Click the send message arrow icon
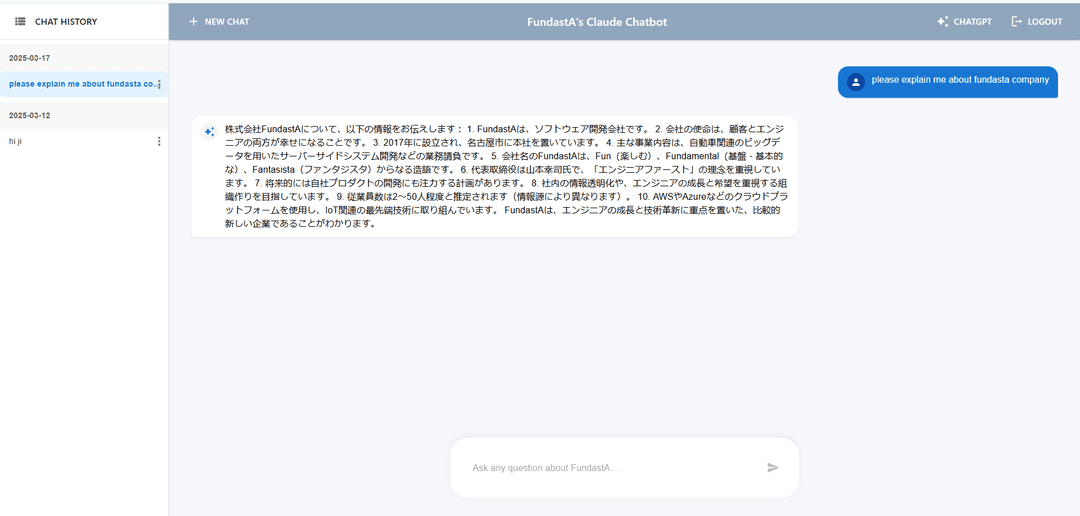Screen dimensions: 1080x516 click(x=773, y=468)
